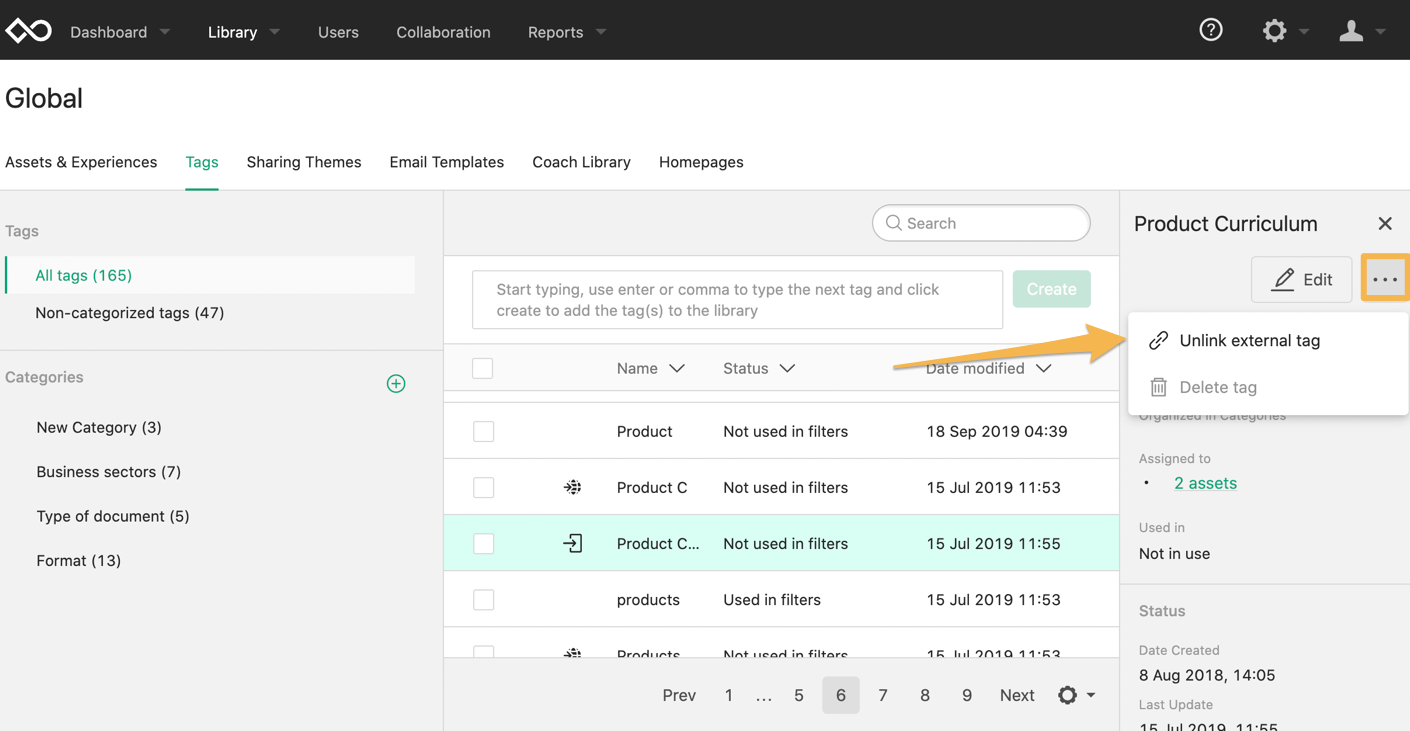Select New Category (3)
1410x731 pixels.
pos(99,427)
